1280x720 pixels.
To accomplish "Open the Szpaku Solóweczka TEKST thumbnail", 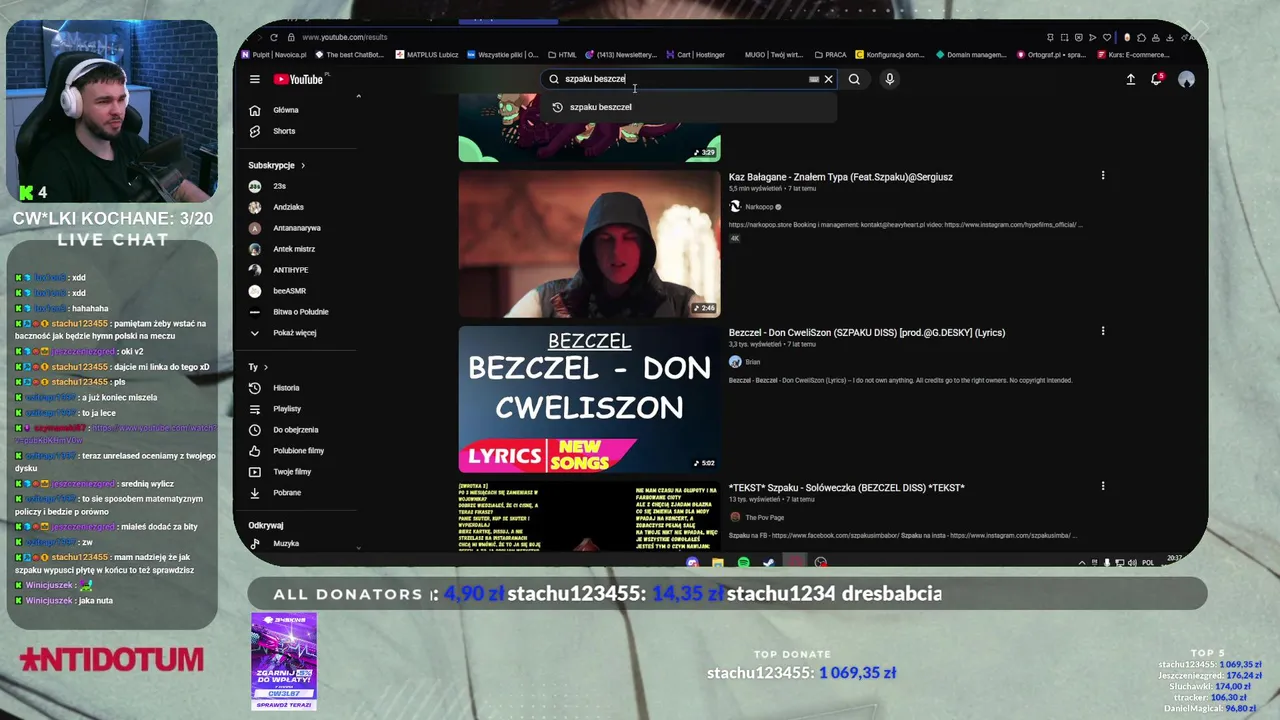I will [589, 516].
